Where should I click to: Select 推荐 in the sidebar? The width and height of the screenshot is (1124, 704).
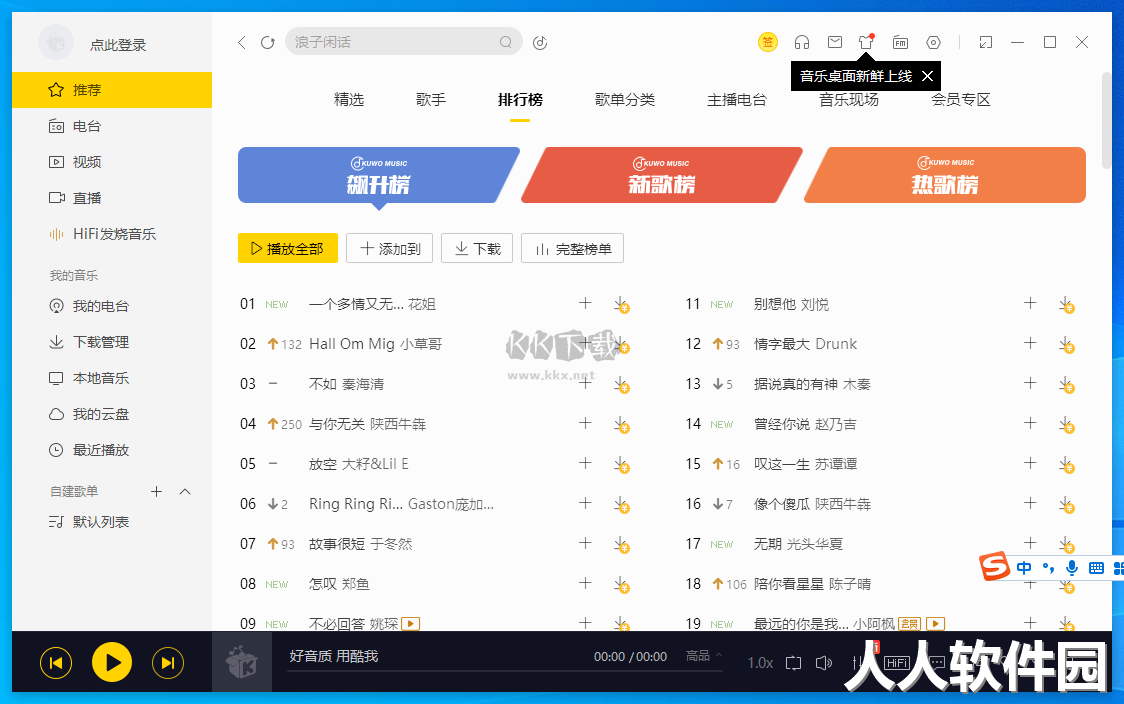[112, 90]
